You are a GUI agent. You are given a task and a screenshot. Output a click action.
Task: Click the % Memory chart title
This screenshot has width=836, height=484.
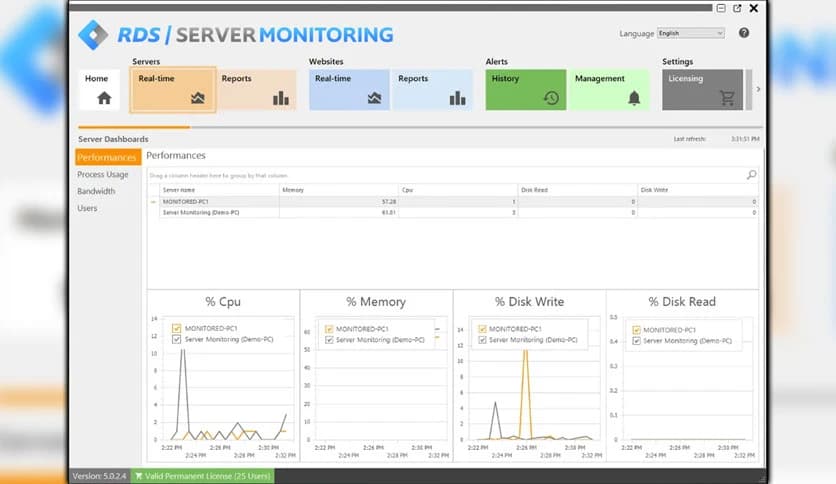pyautogui.click(x=376, y=302)
